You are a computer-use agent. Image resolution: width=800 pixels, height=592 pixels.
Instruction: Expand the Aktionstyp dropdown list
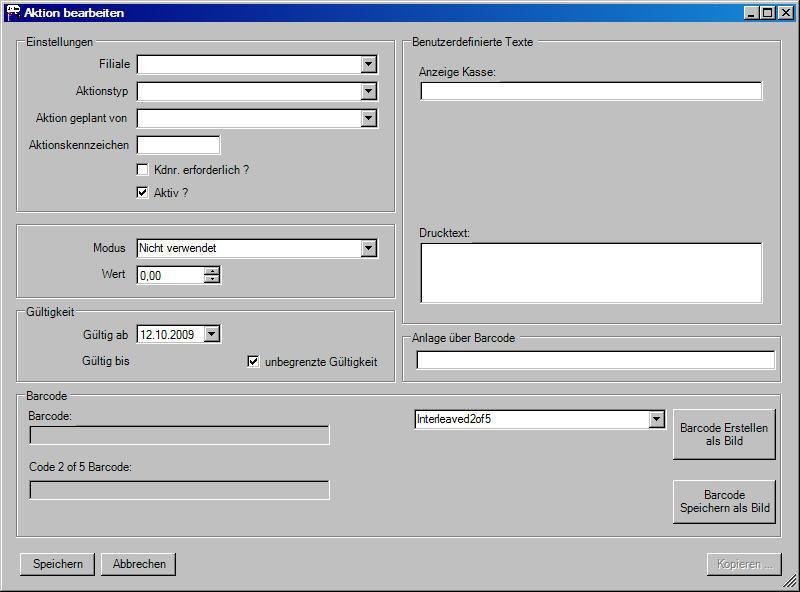click(x=369, y=91)
